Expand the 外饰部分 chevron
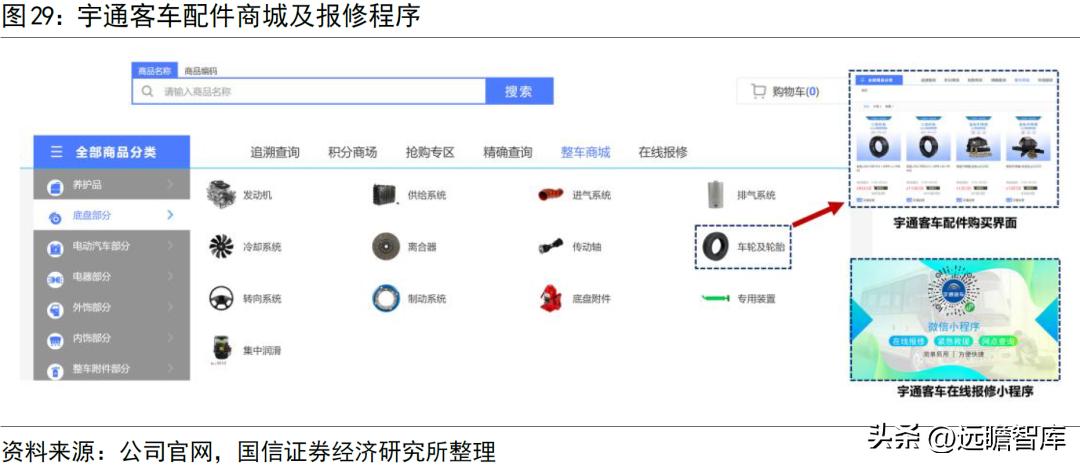This screenshot has width=1080, height=465. click(170, 307)
